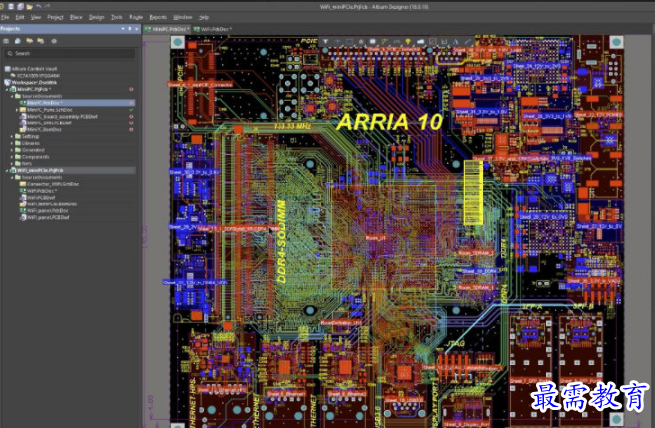This screenshot has width=655, height=428.
Task: Collapse MiniPC Source Documents folder
Action: 12,96
